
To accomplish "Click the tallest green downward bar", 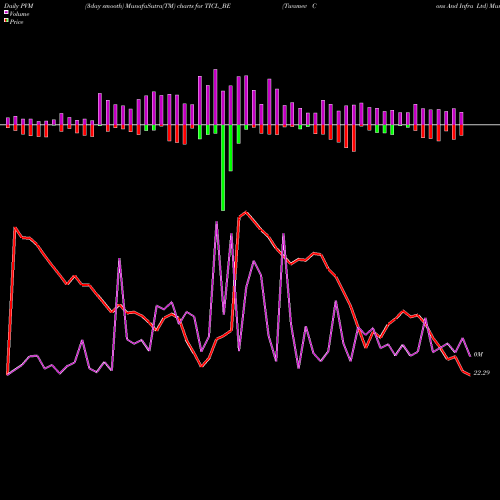I will tap(223, 168).
